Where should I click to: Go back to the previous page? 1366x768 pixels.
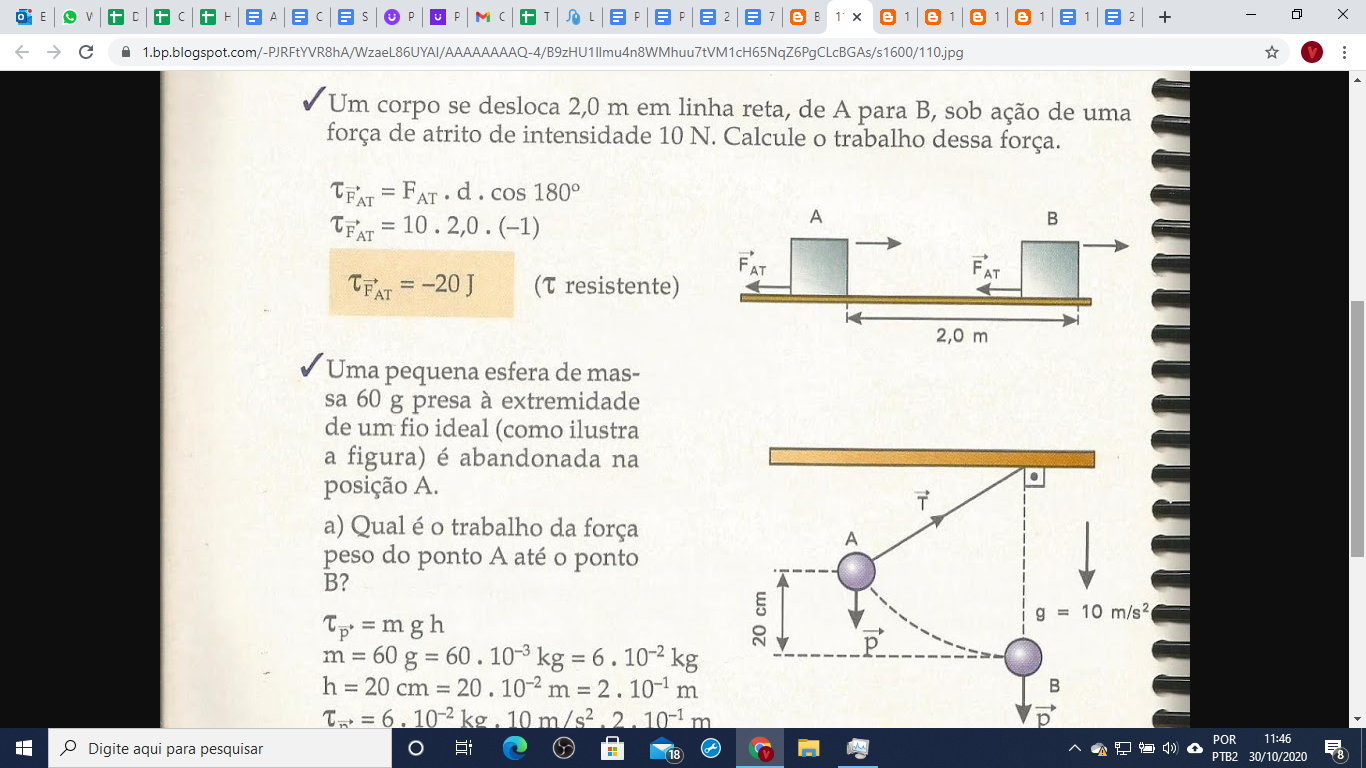pyautogui.click(x=24, y=52)
